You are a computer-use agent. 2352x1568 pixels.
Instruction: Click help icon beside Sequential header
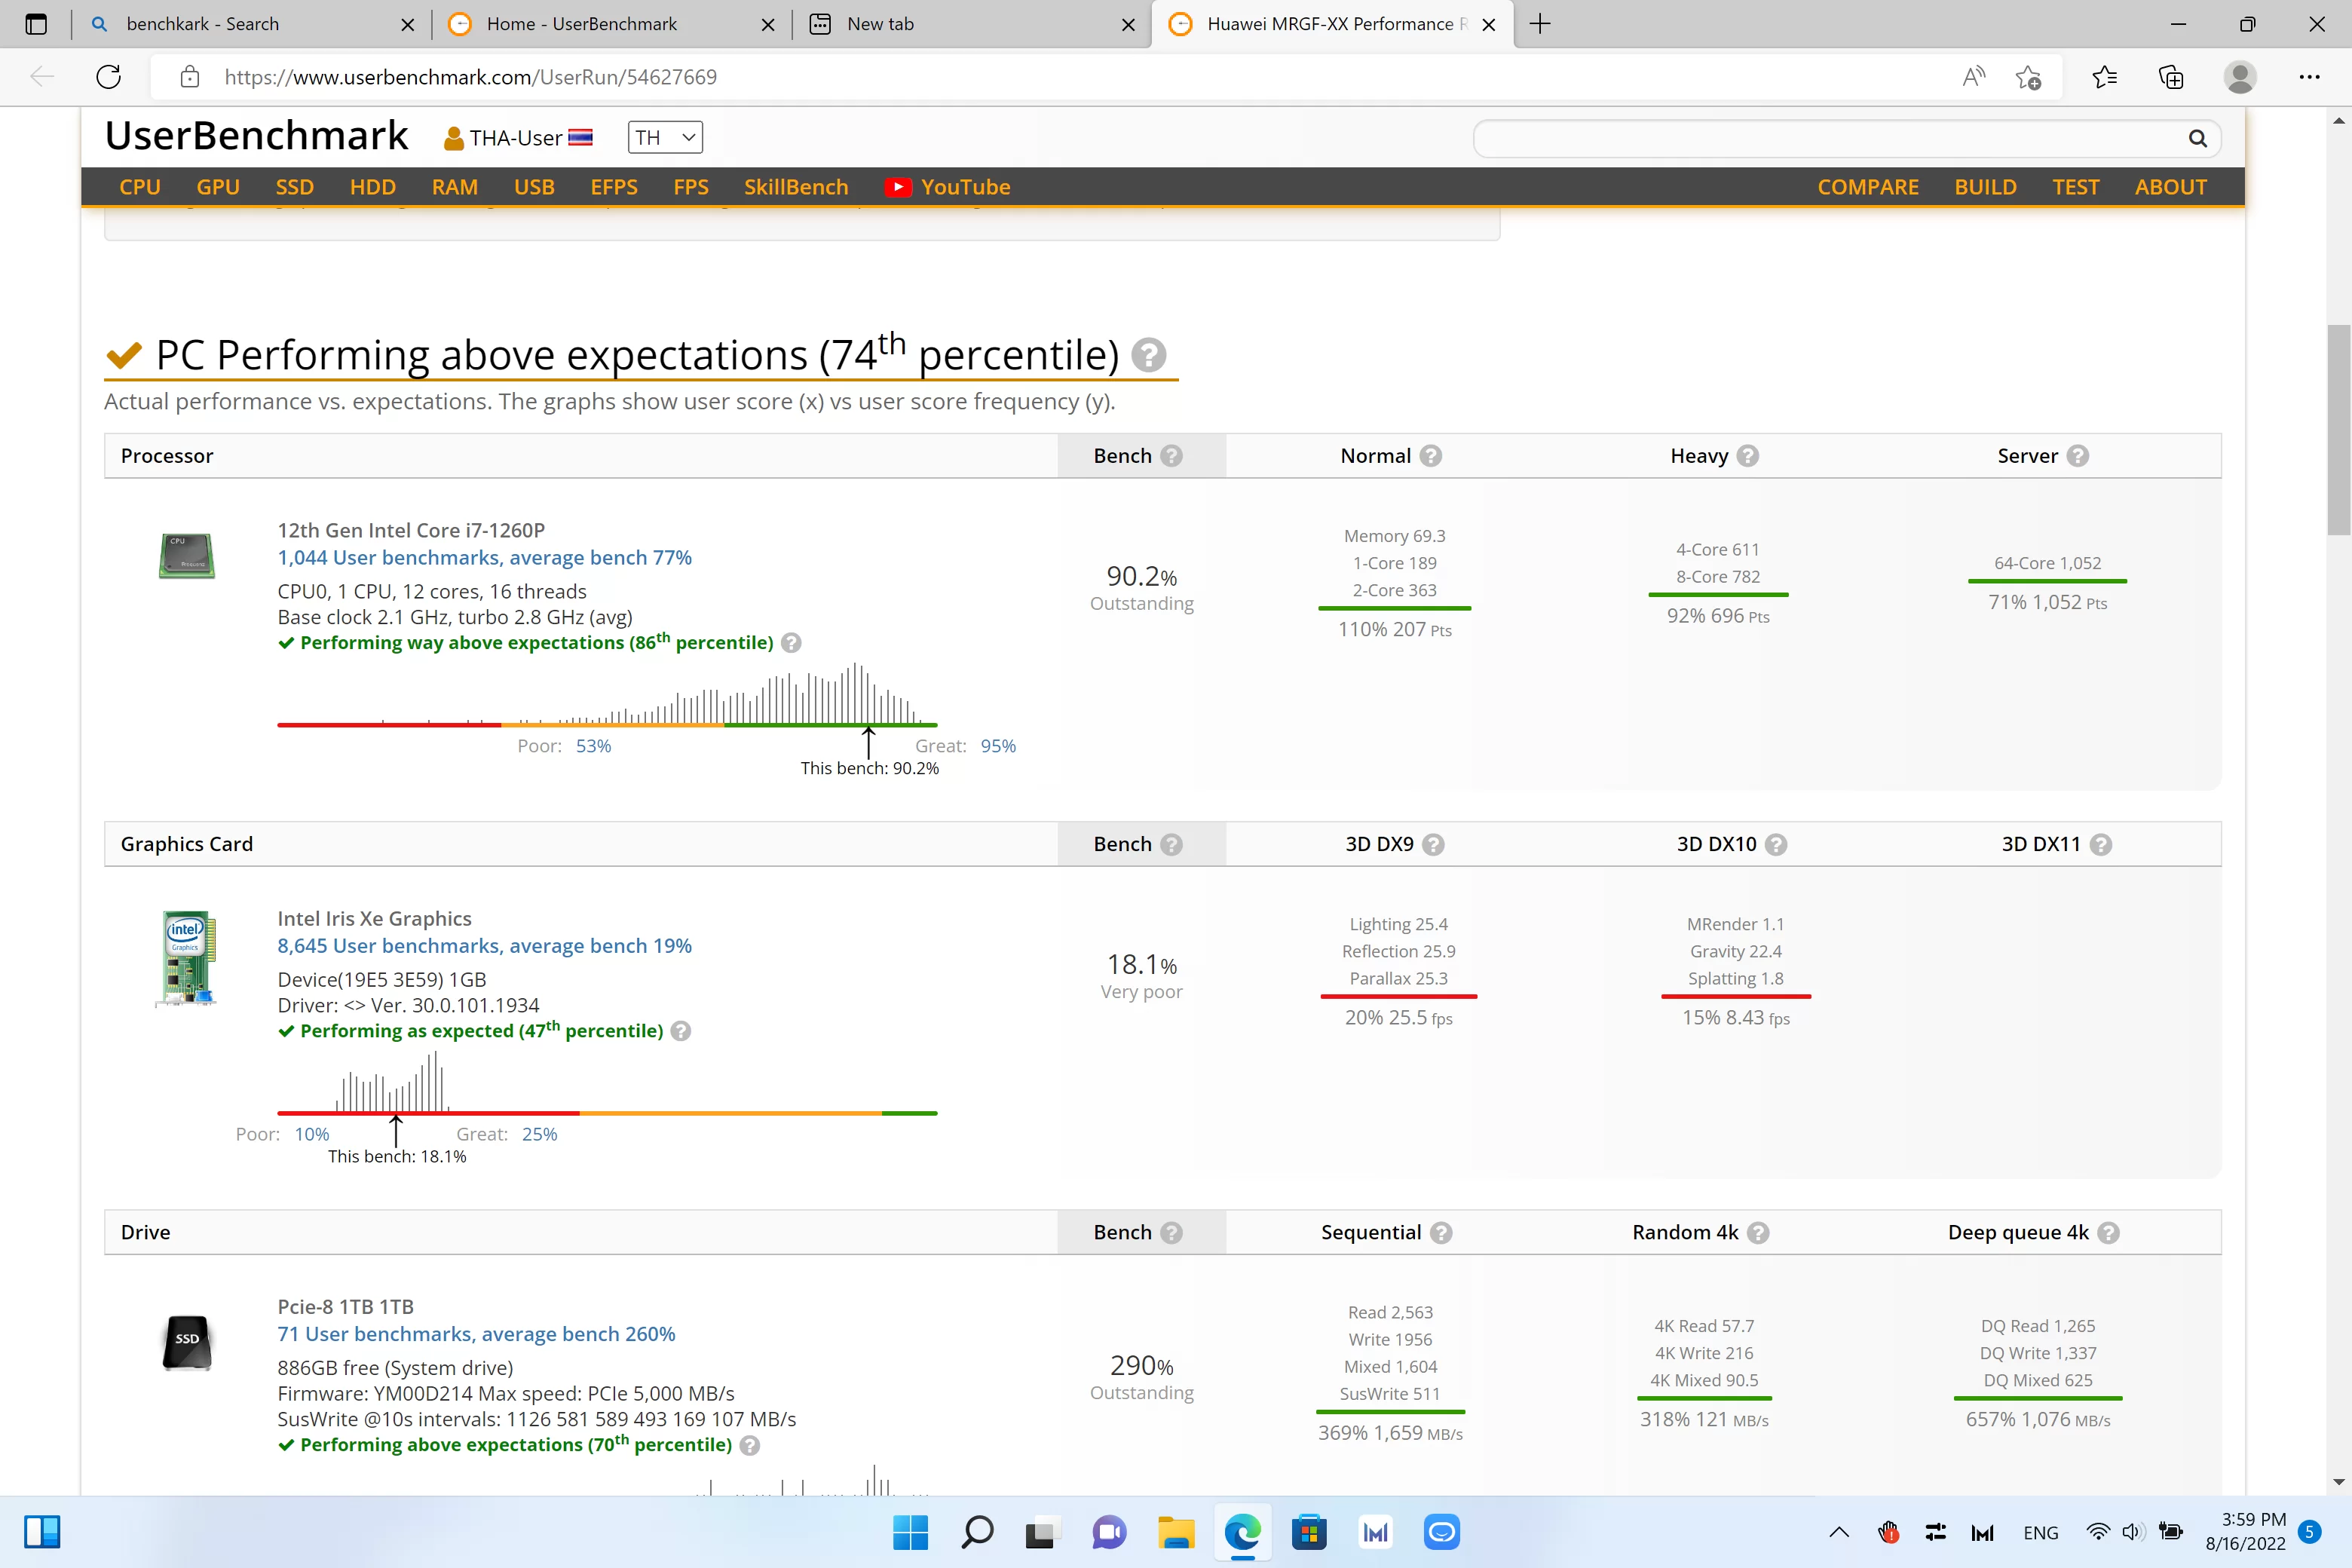coord(1440,1232)
